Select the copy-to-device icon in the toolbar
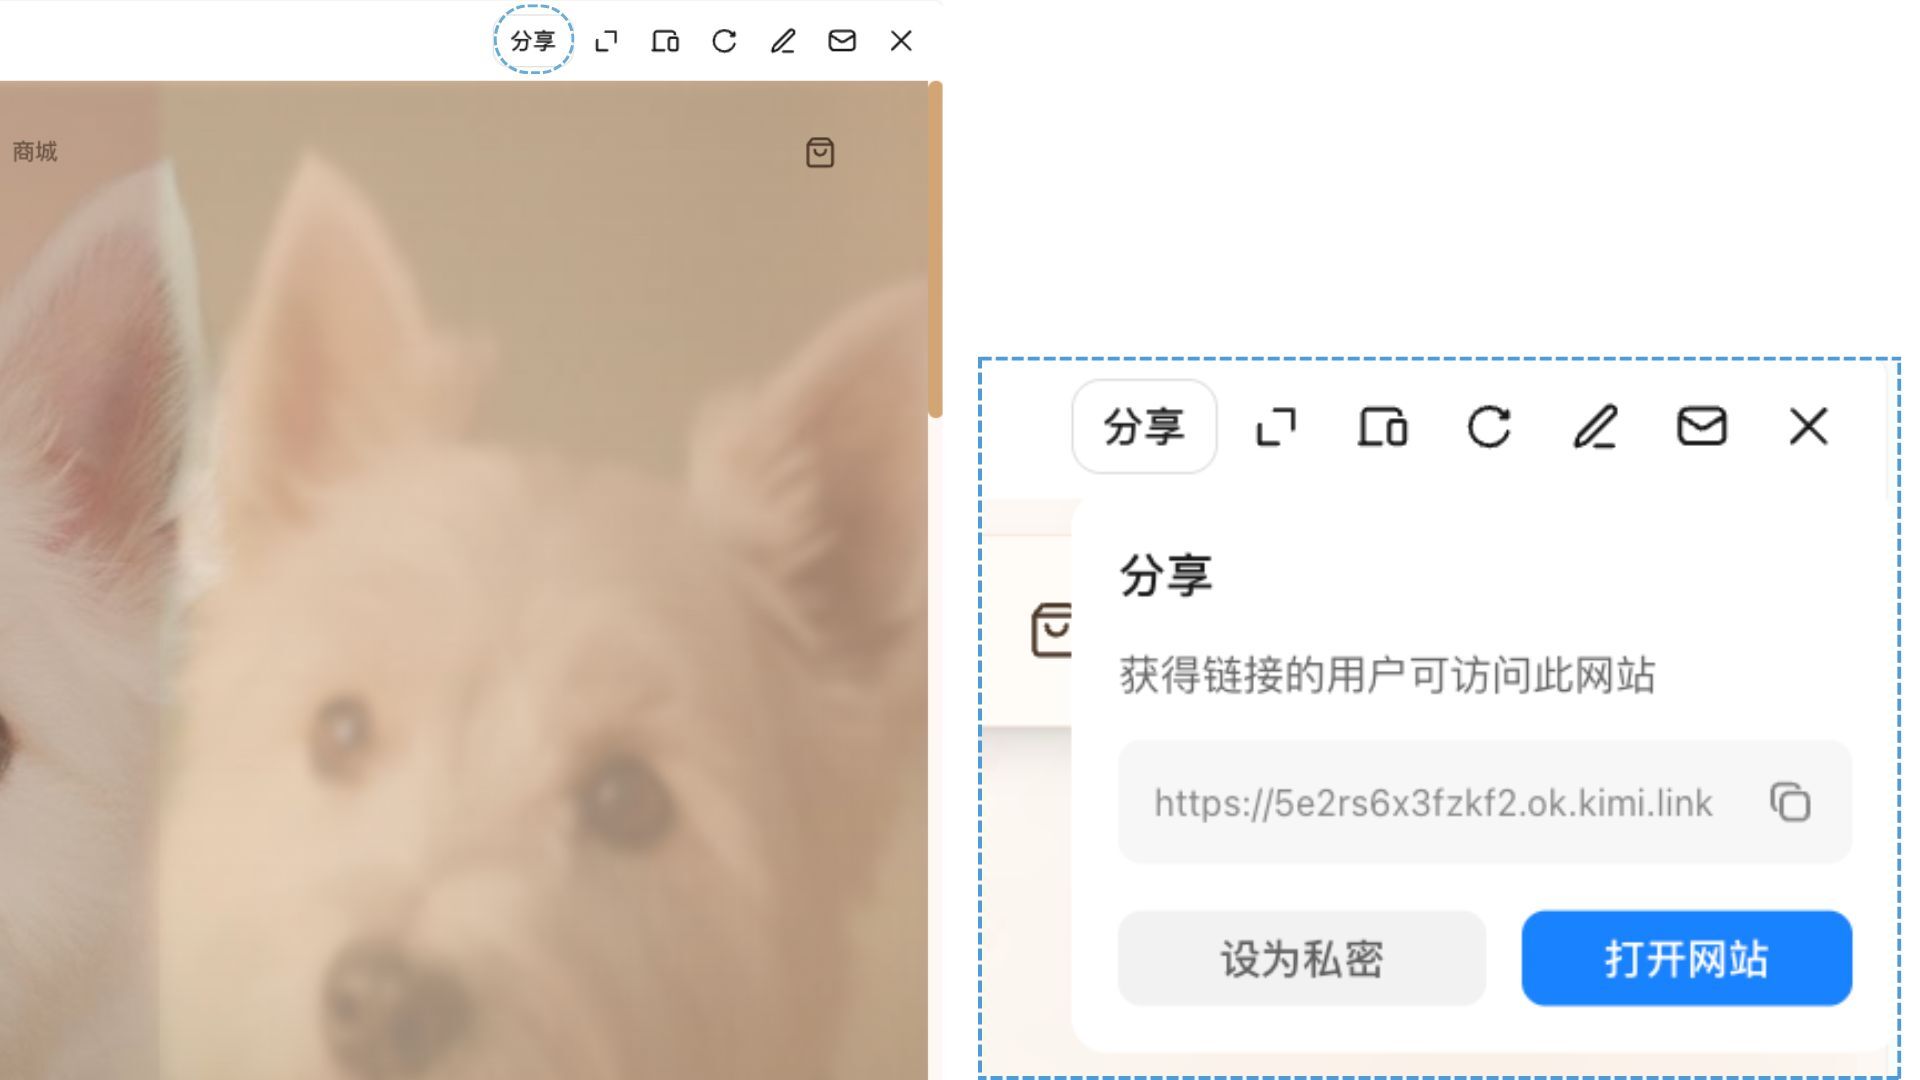This screenshot has width=1920, height=1080. [x=665, y=41]
